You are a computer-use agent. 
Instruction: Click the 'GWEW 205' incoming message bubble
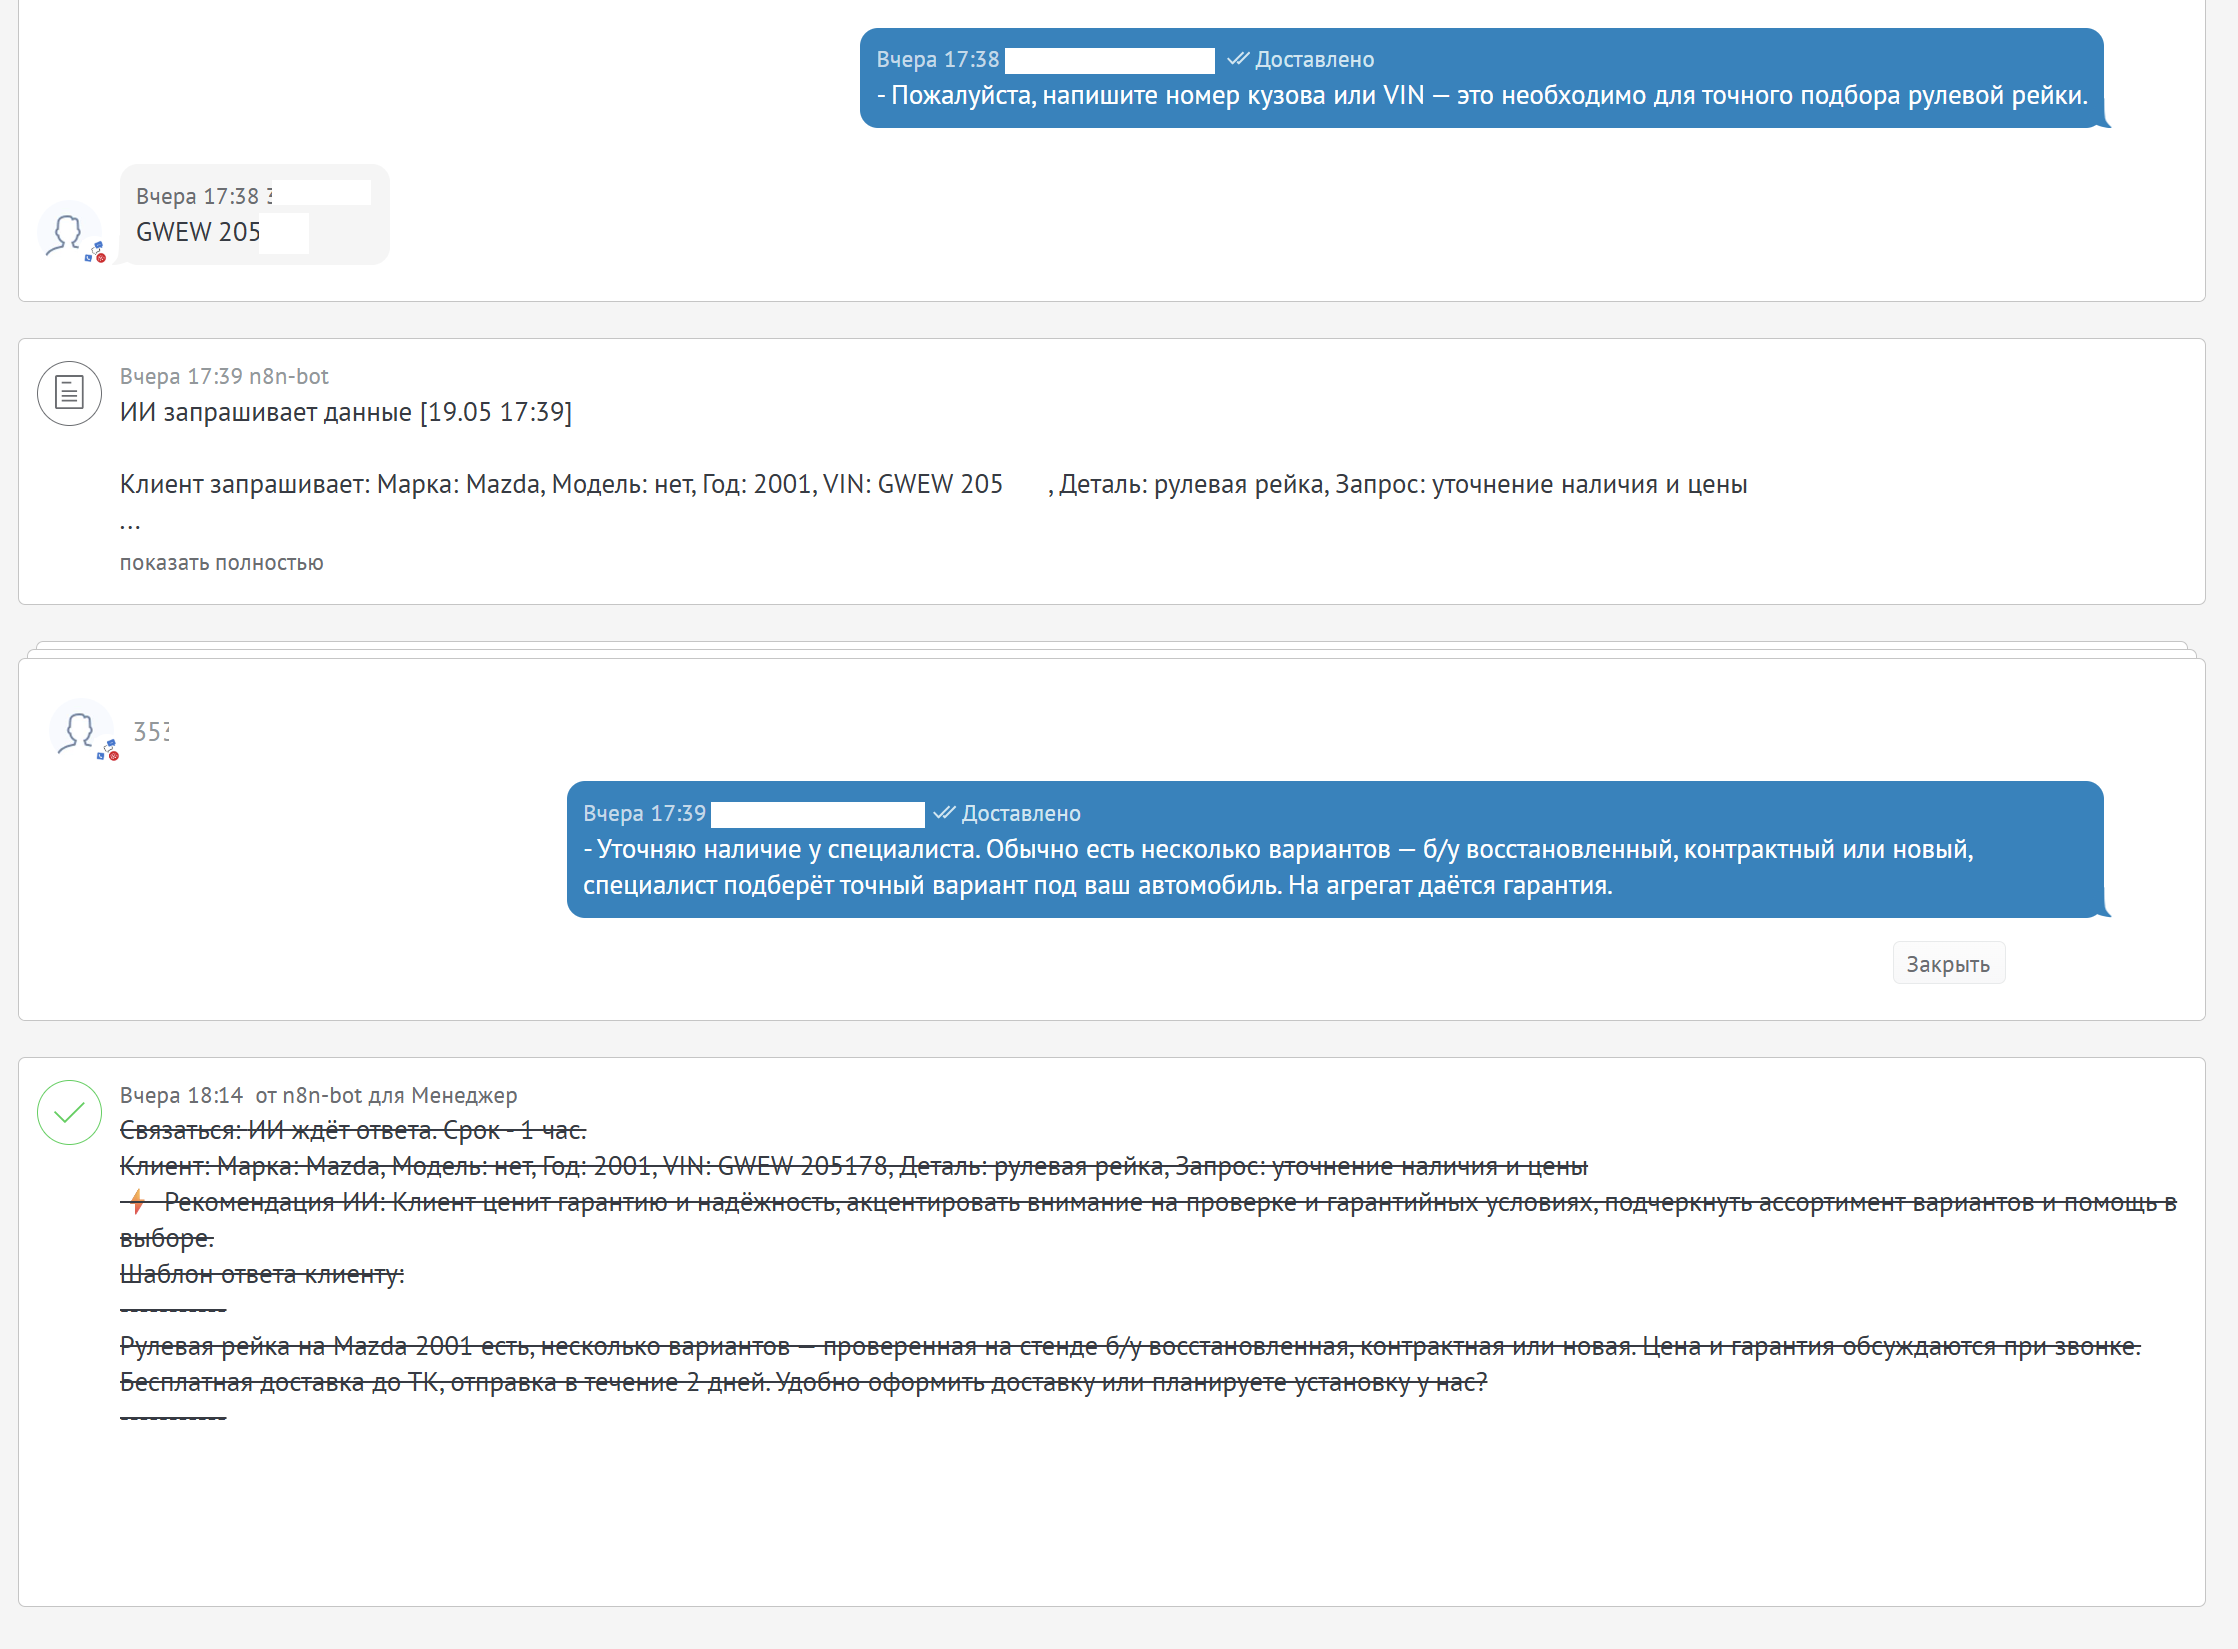254,215
